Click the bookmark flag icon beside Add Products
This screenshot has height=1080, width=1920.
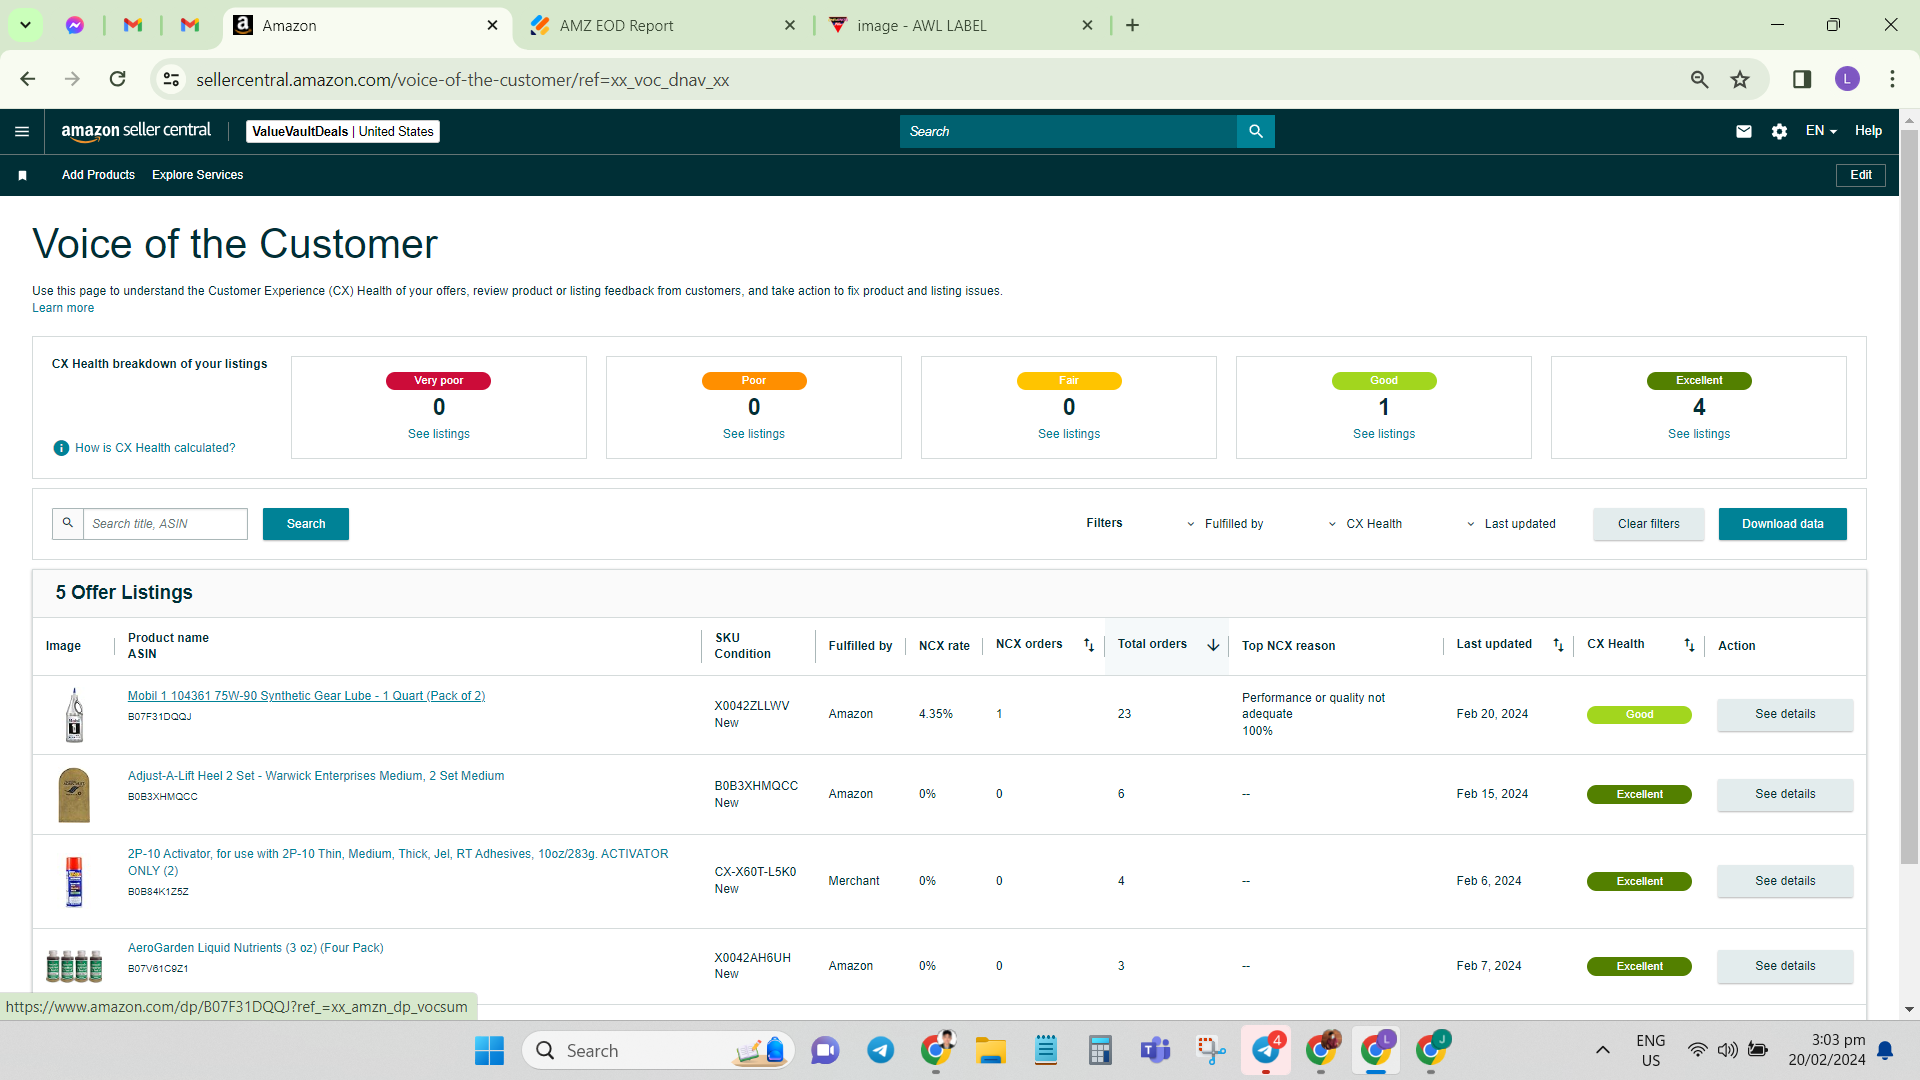pos(22,175)
